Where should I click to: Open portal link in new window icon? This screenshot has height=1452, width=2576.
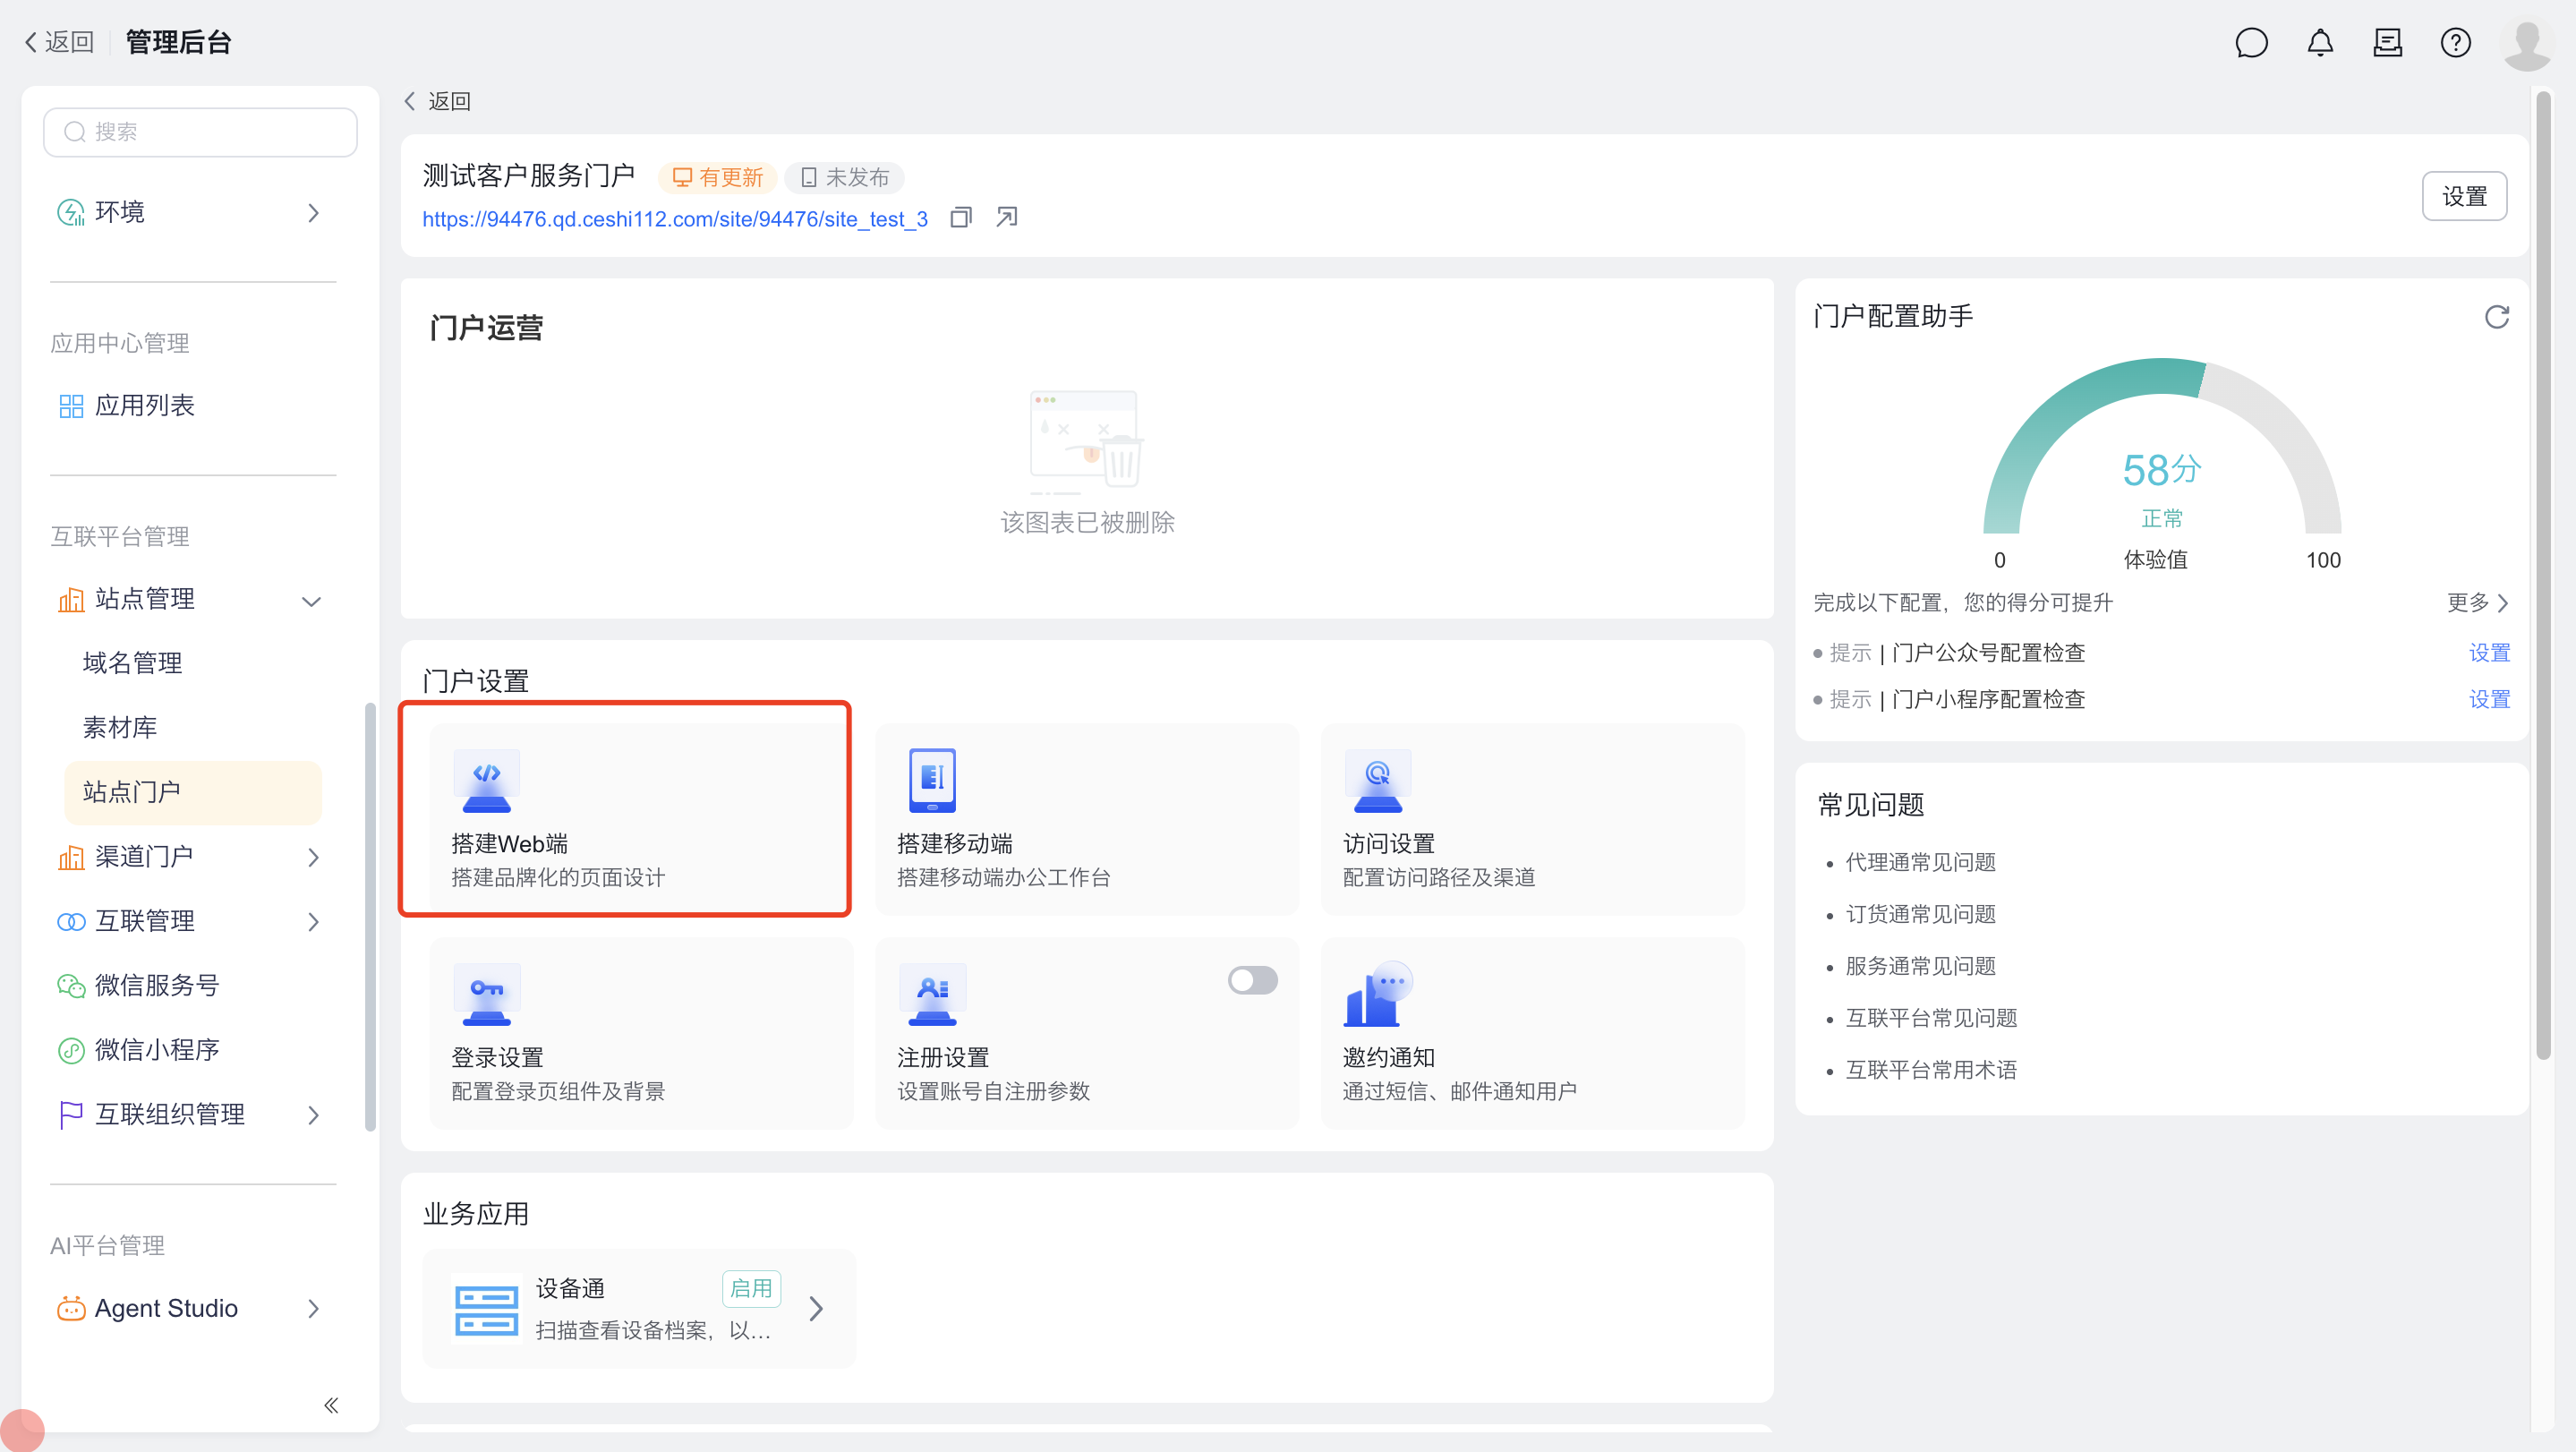[x=1006, y=217]
